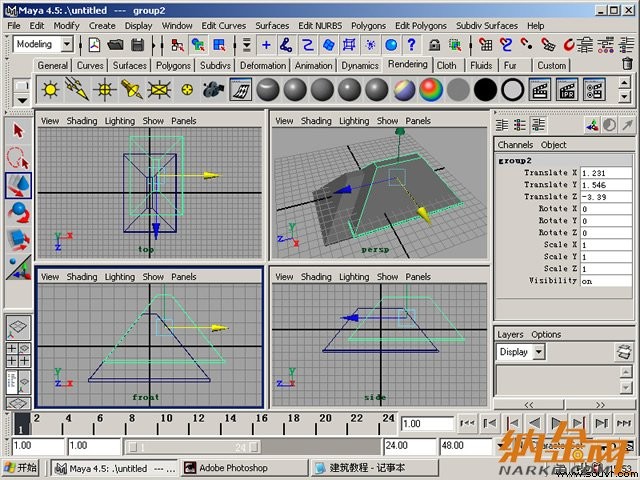Open Lighting menu in front viewport
The image size is (640, 480).
[x=120, y=277]
